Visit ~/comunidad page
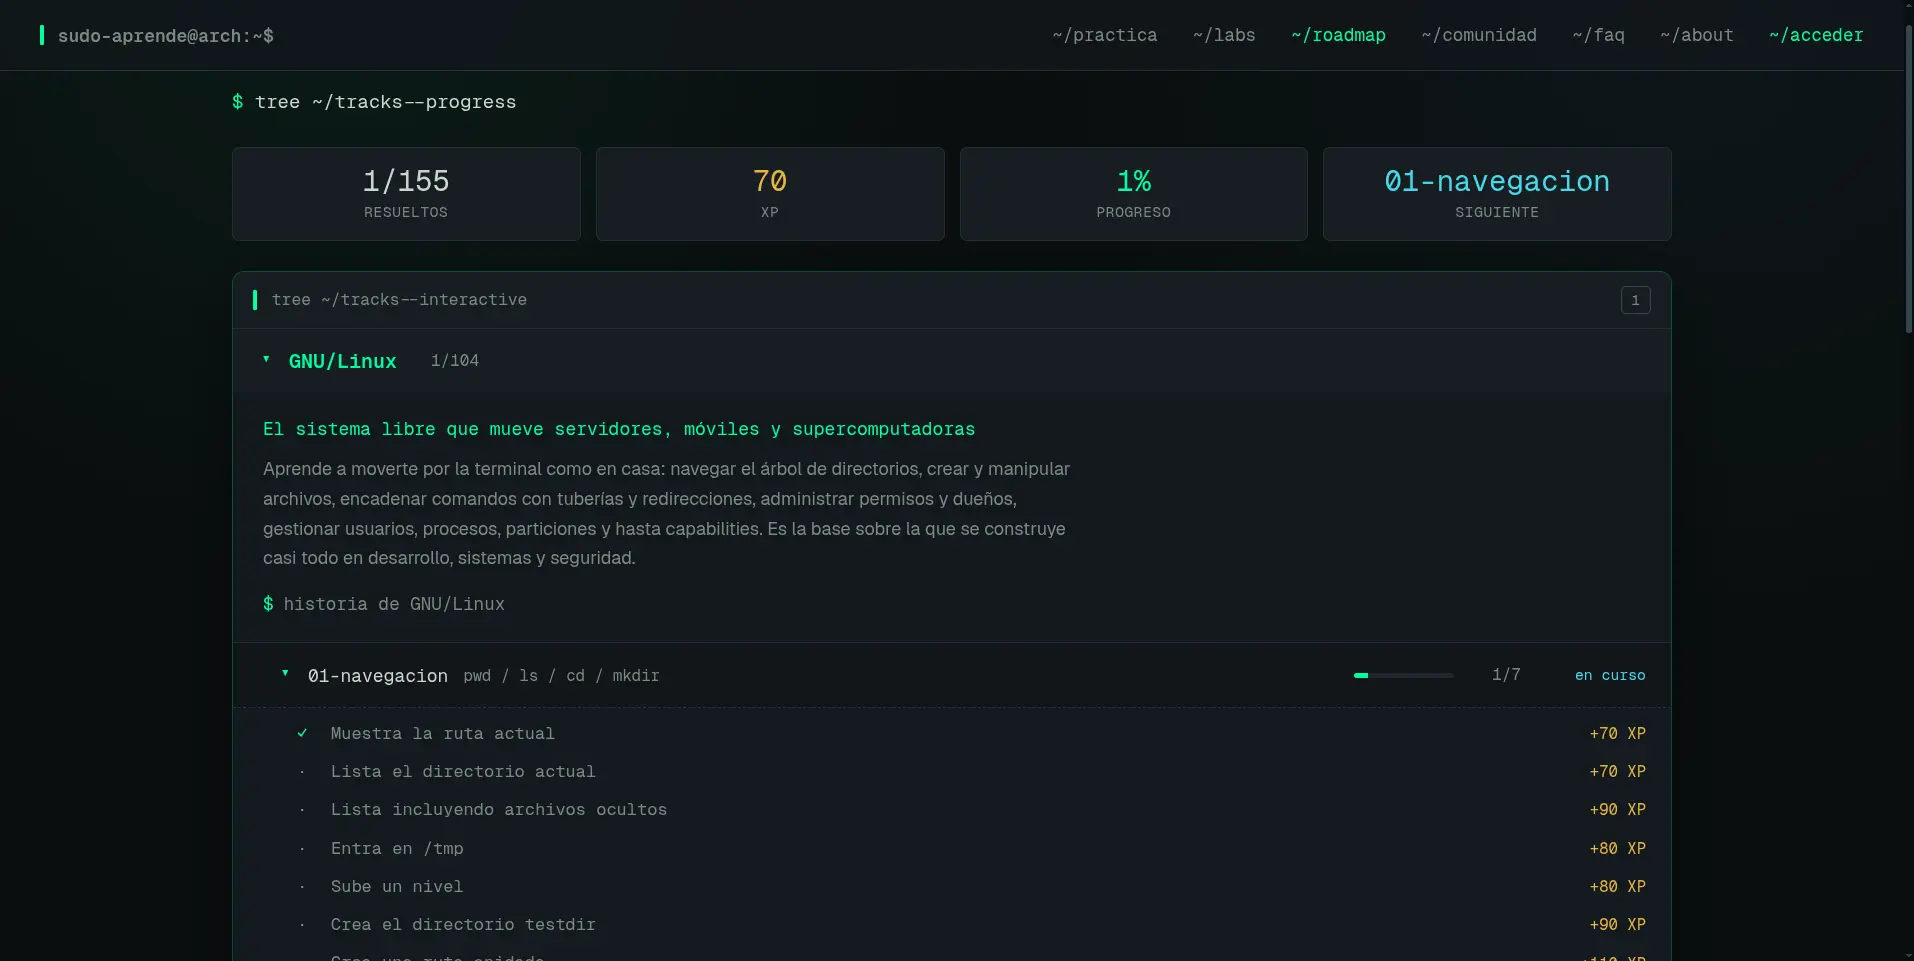 pyautogui.click(x=1479, y=35)
